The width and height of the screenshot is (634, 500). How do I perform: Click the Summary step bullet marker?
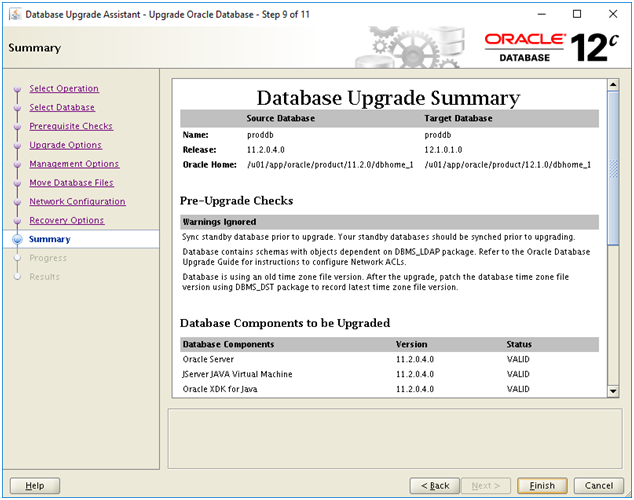(x=17, y=239)
